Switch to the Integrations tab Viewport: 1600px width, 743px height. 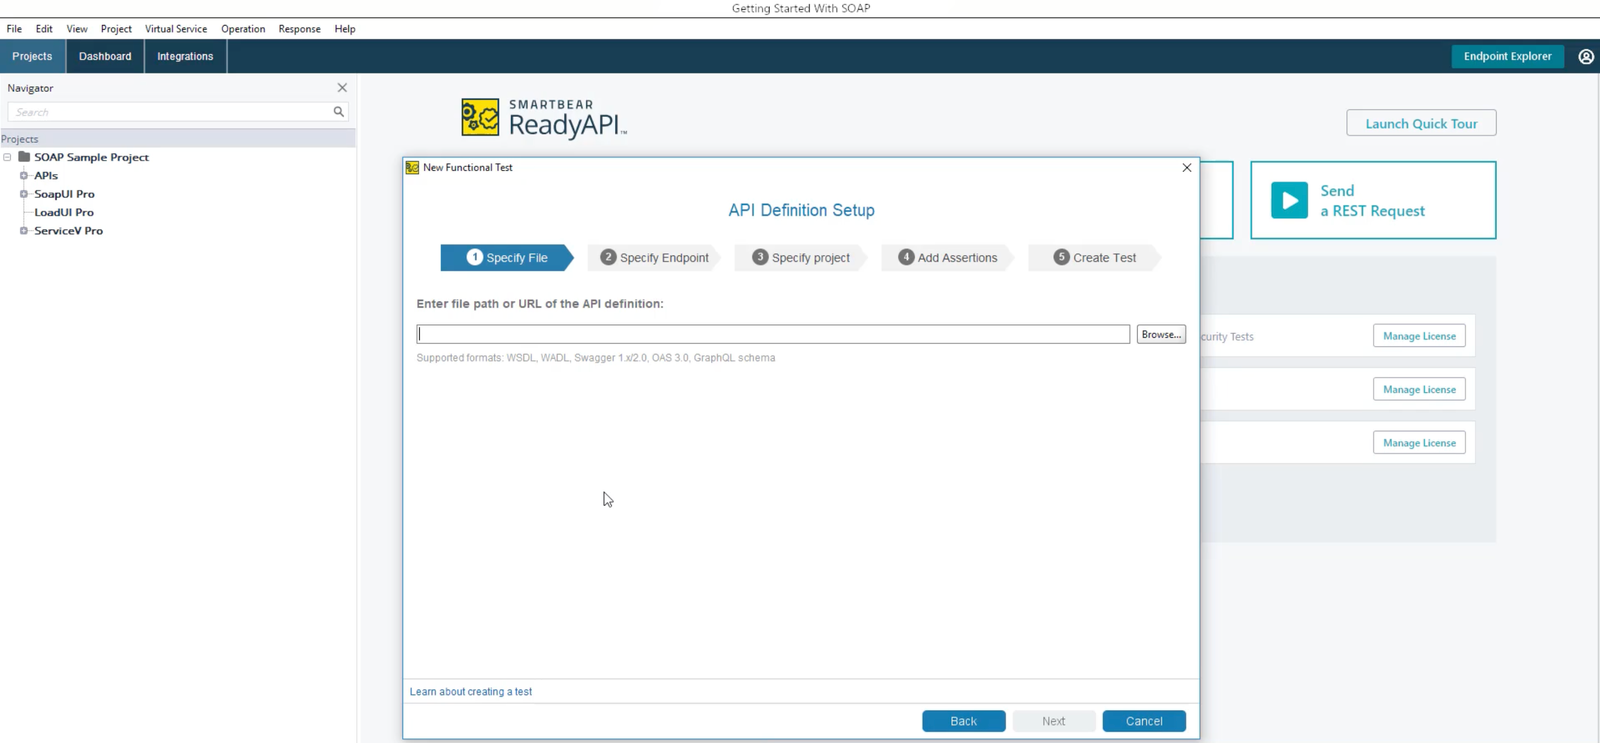[x=185, y=57]
